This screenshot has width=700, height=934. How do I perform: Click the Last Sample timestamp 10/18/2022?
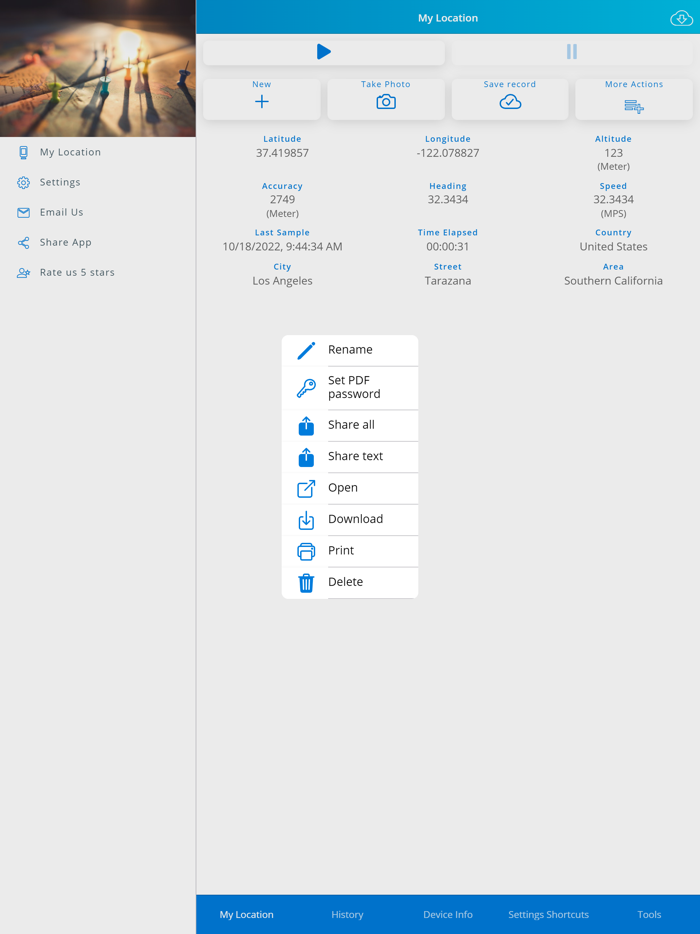(x=282, y=247)
